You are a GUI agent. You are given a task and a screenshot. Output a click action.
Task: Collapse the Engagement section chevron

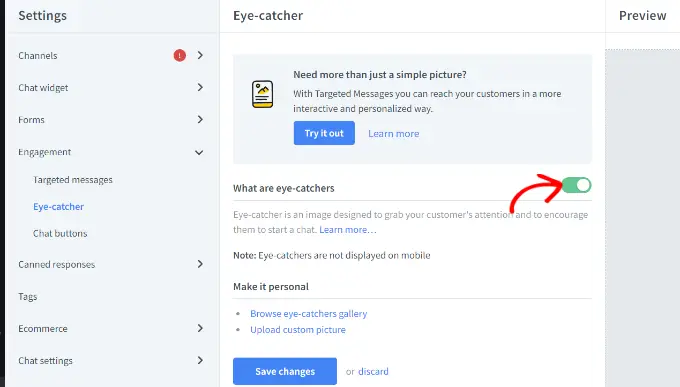click(199, 152)
